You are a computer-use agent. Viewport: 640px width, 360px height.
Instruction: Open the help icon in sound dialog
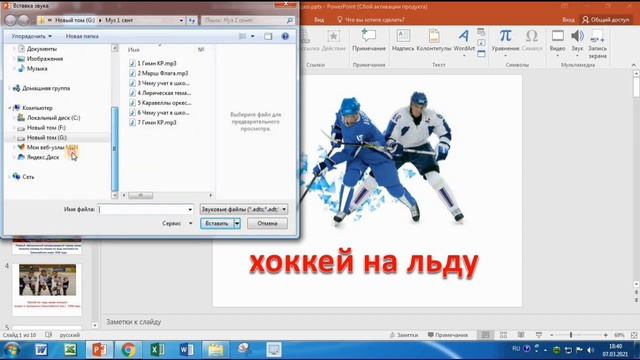pyautogui.click(x=285, y=36)
